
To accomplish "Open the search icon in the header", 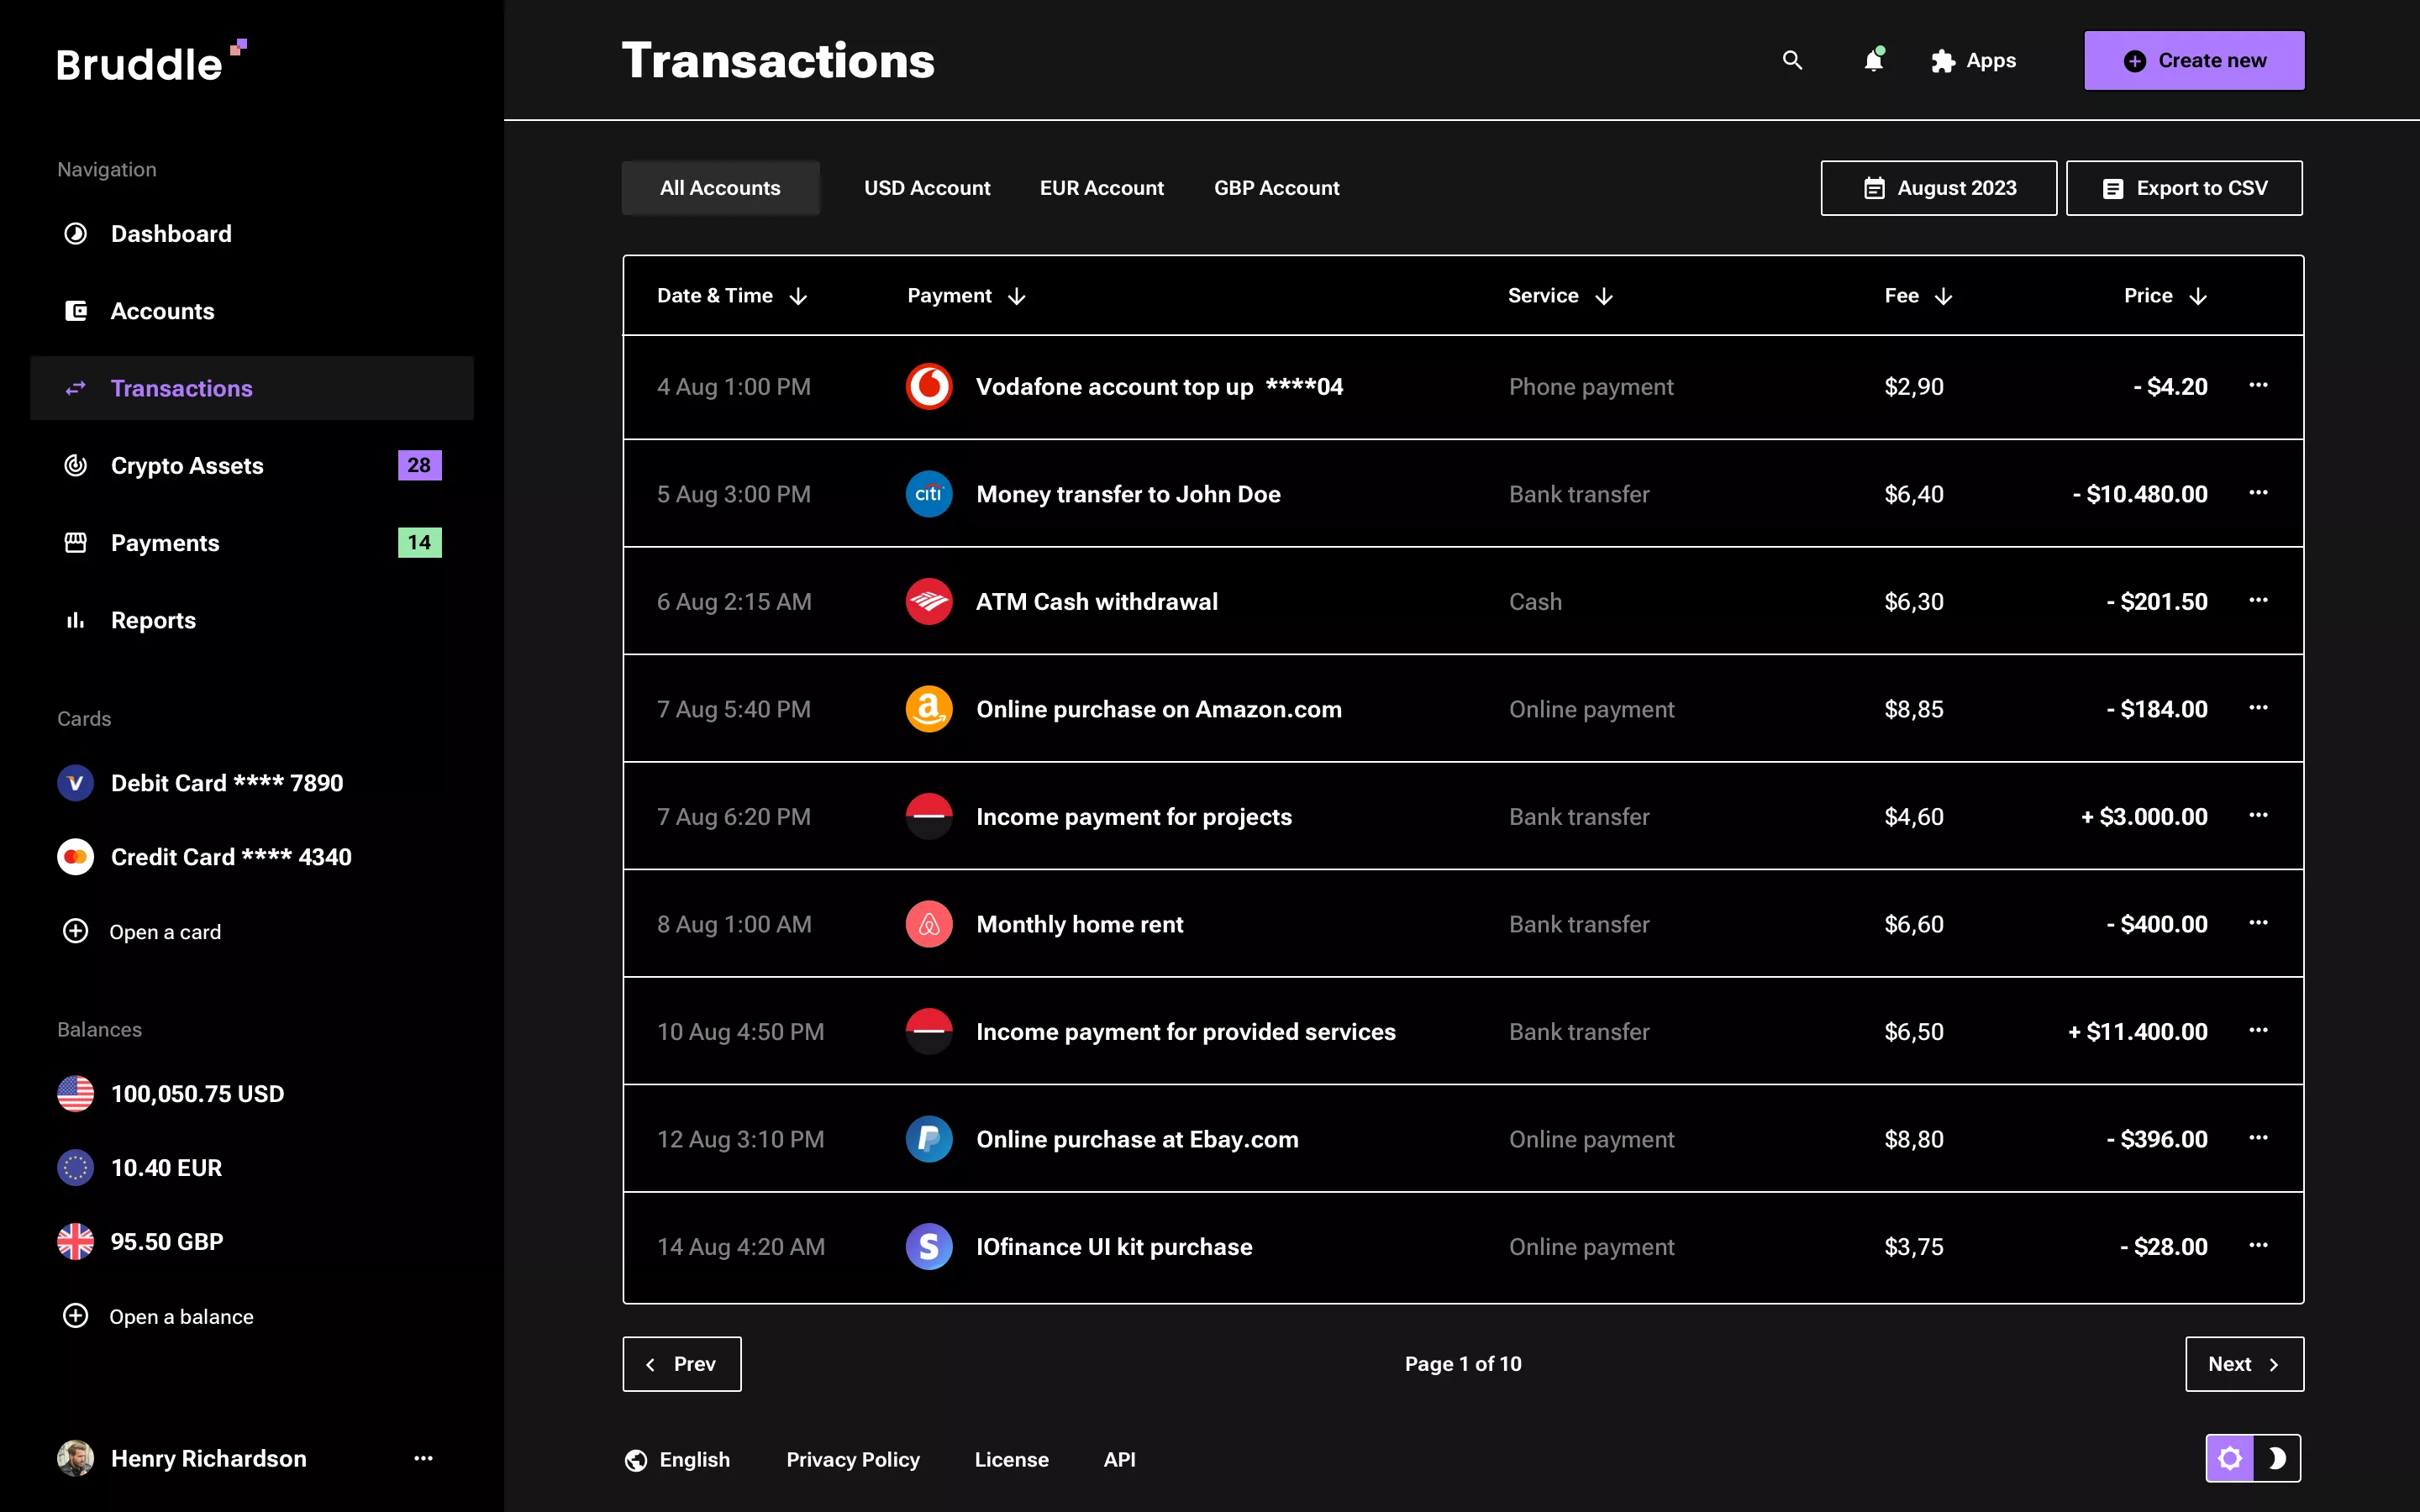I will [1792, 60].
